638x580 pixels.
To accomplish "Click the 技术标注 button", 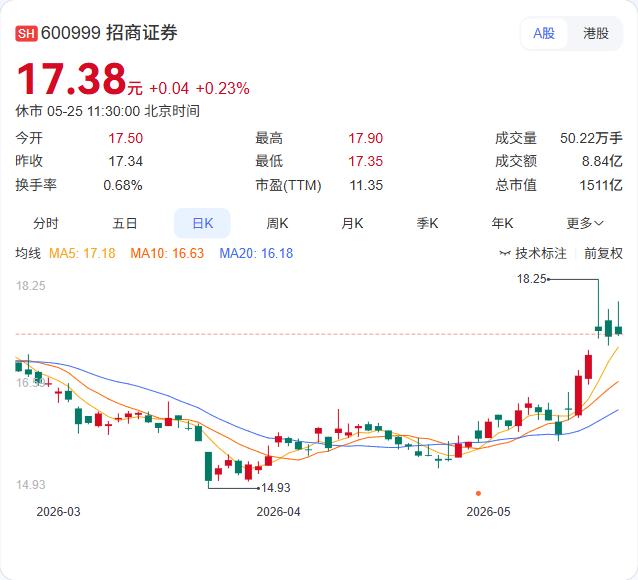I will coord(540,254).
